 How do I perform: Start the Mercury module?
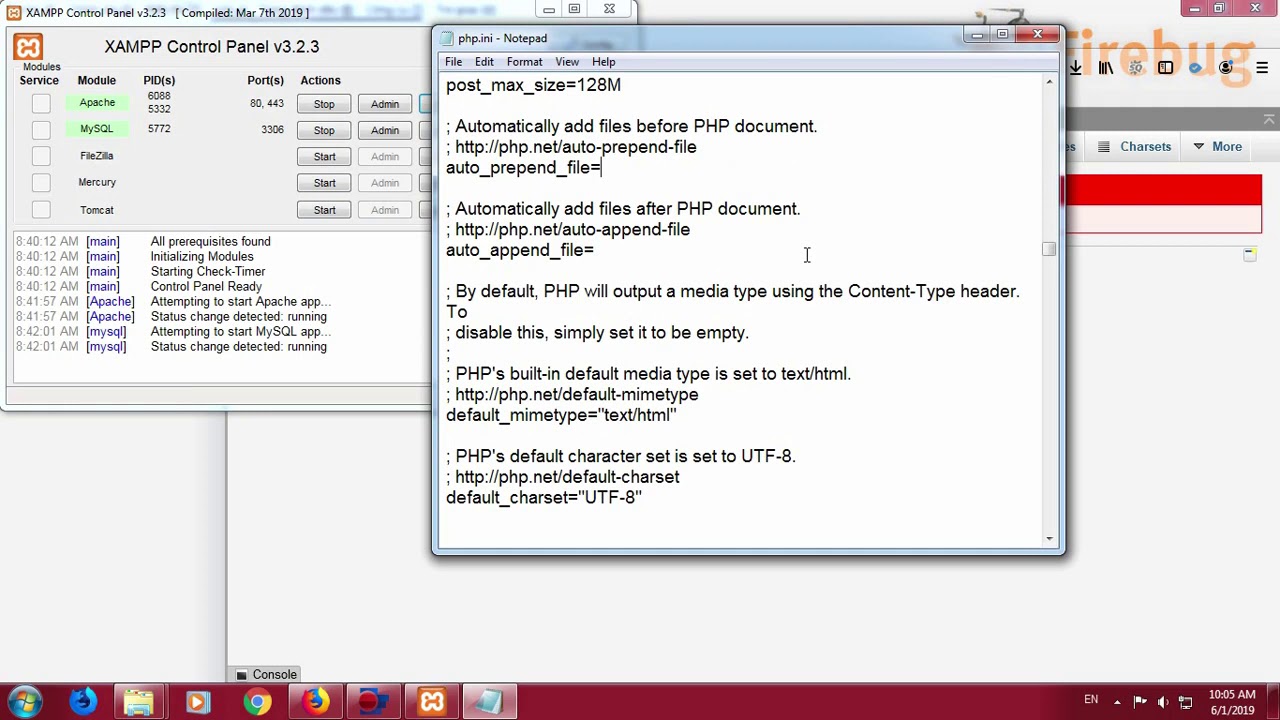point(324,183)
